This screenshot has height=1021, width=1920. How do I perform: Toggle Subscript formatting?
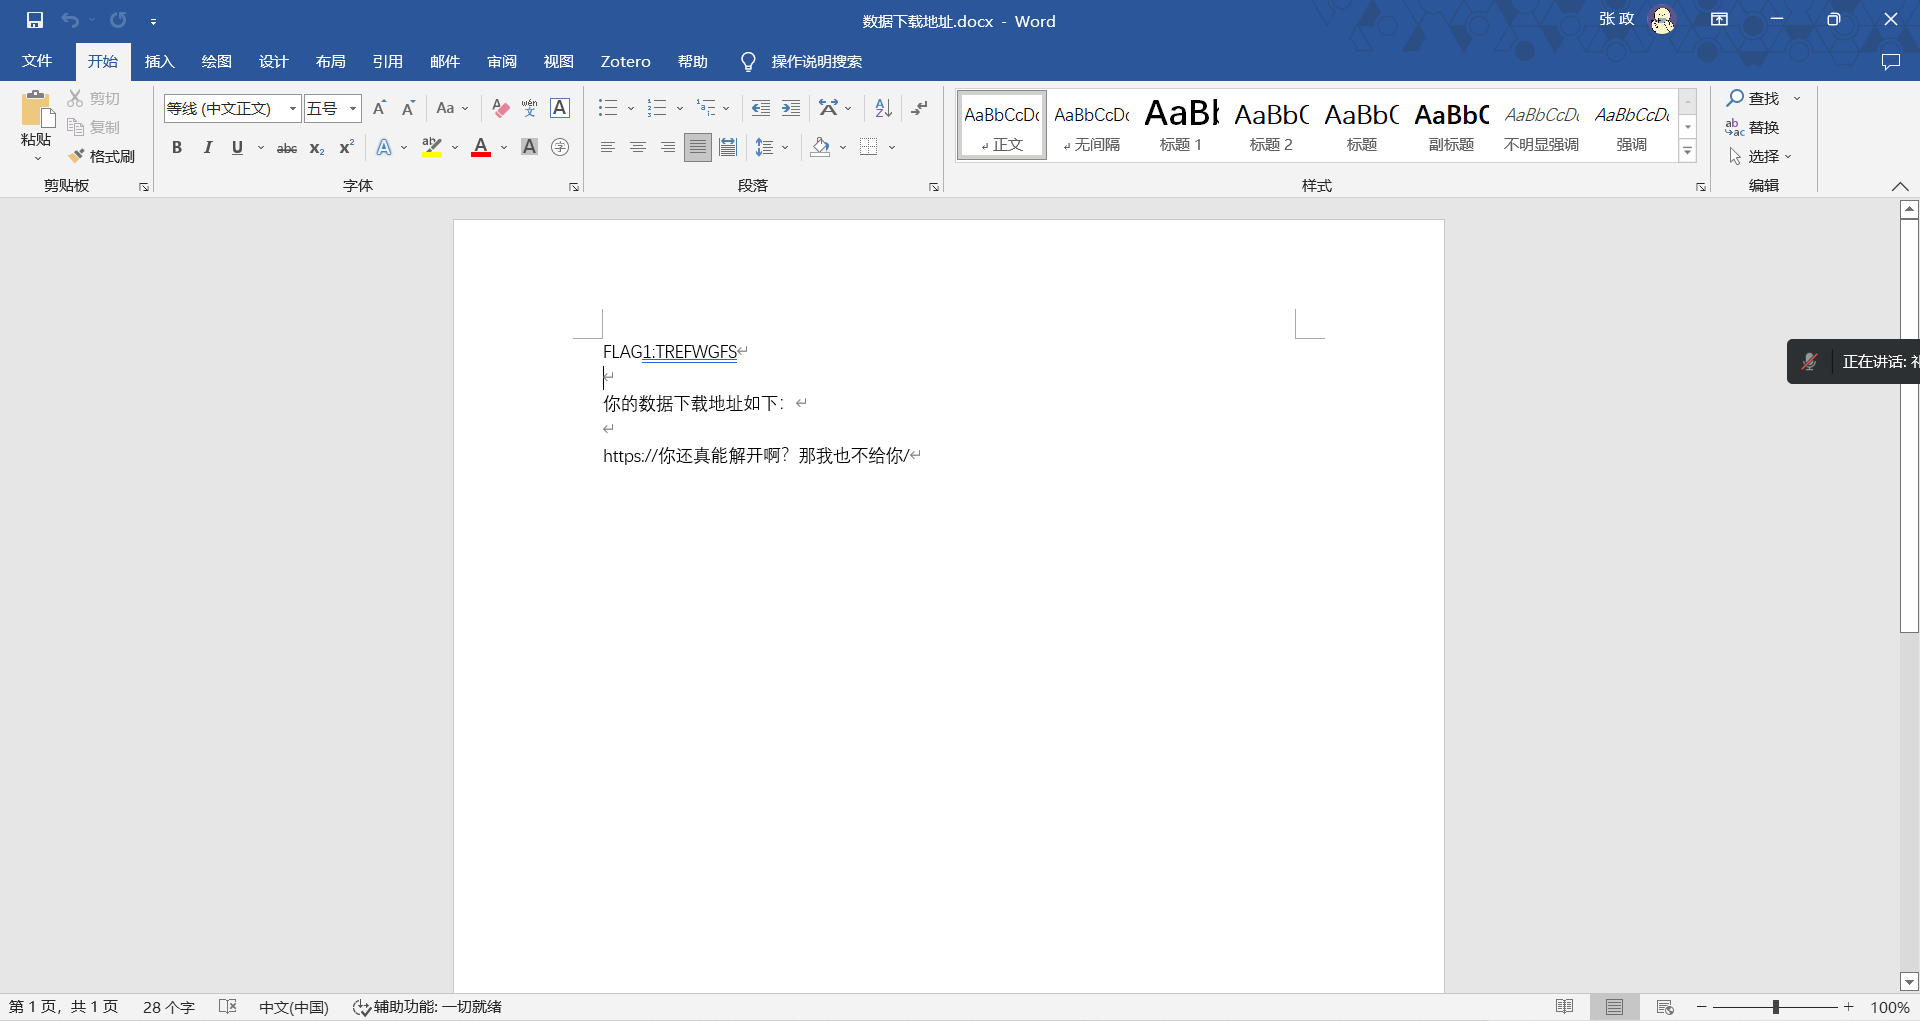[x=317, y=147]
